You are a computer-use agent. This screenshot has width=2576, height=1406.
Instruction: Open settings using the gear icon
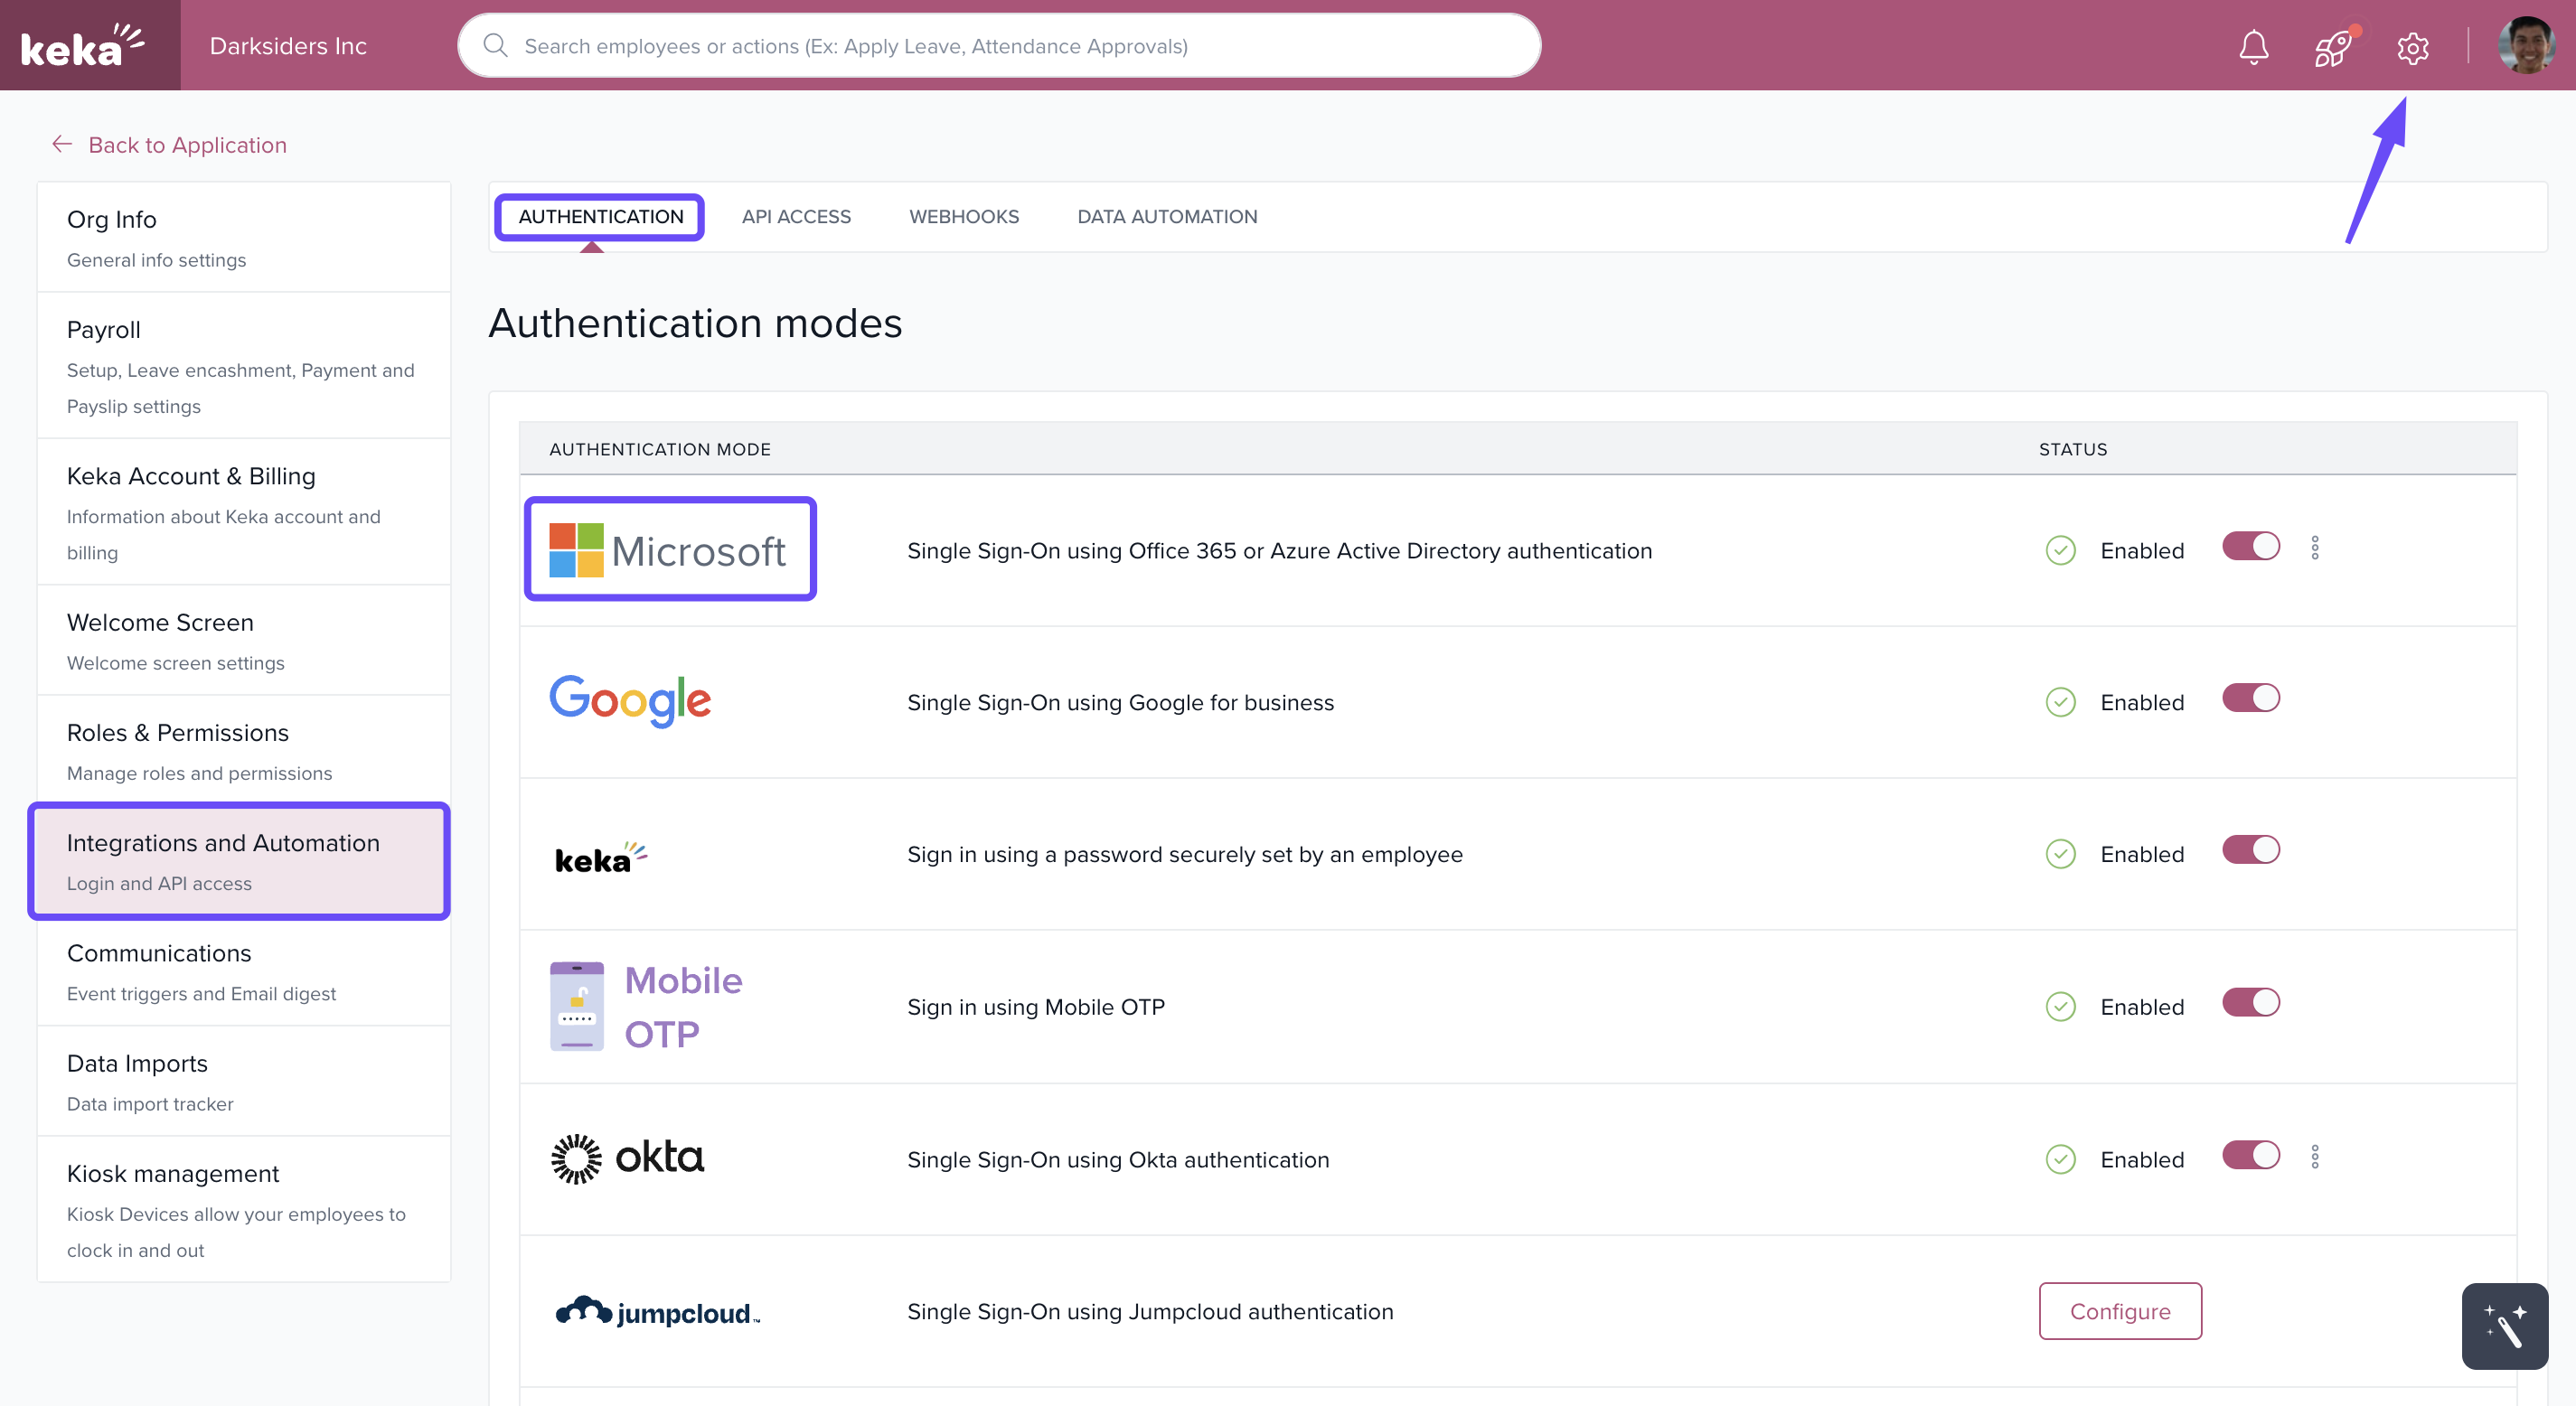point(2412,48)
